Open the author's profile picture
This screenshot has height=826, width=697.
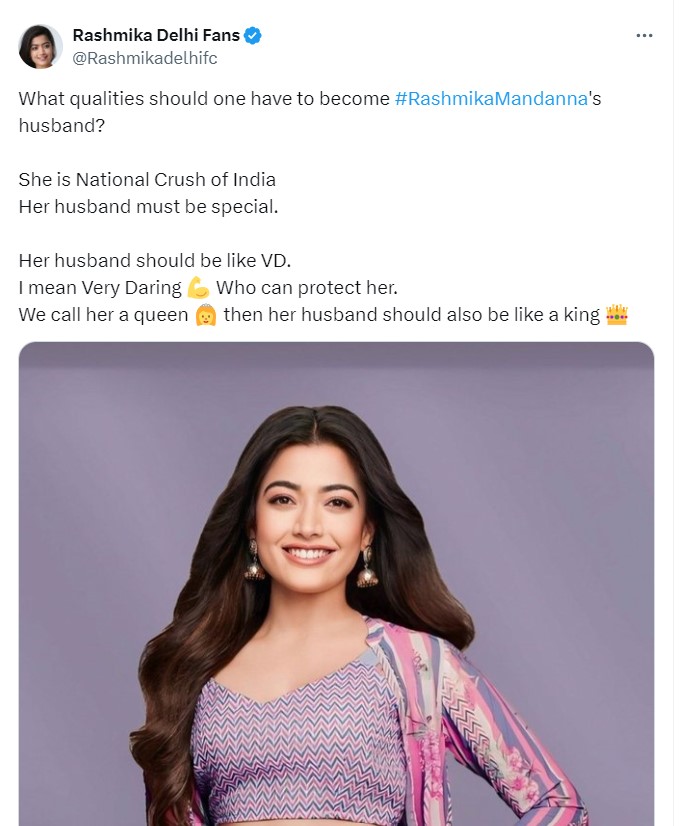point(40,46)
